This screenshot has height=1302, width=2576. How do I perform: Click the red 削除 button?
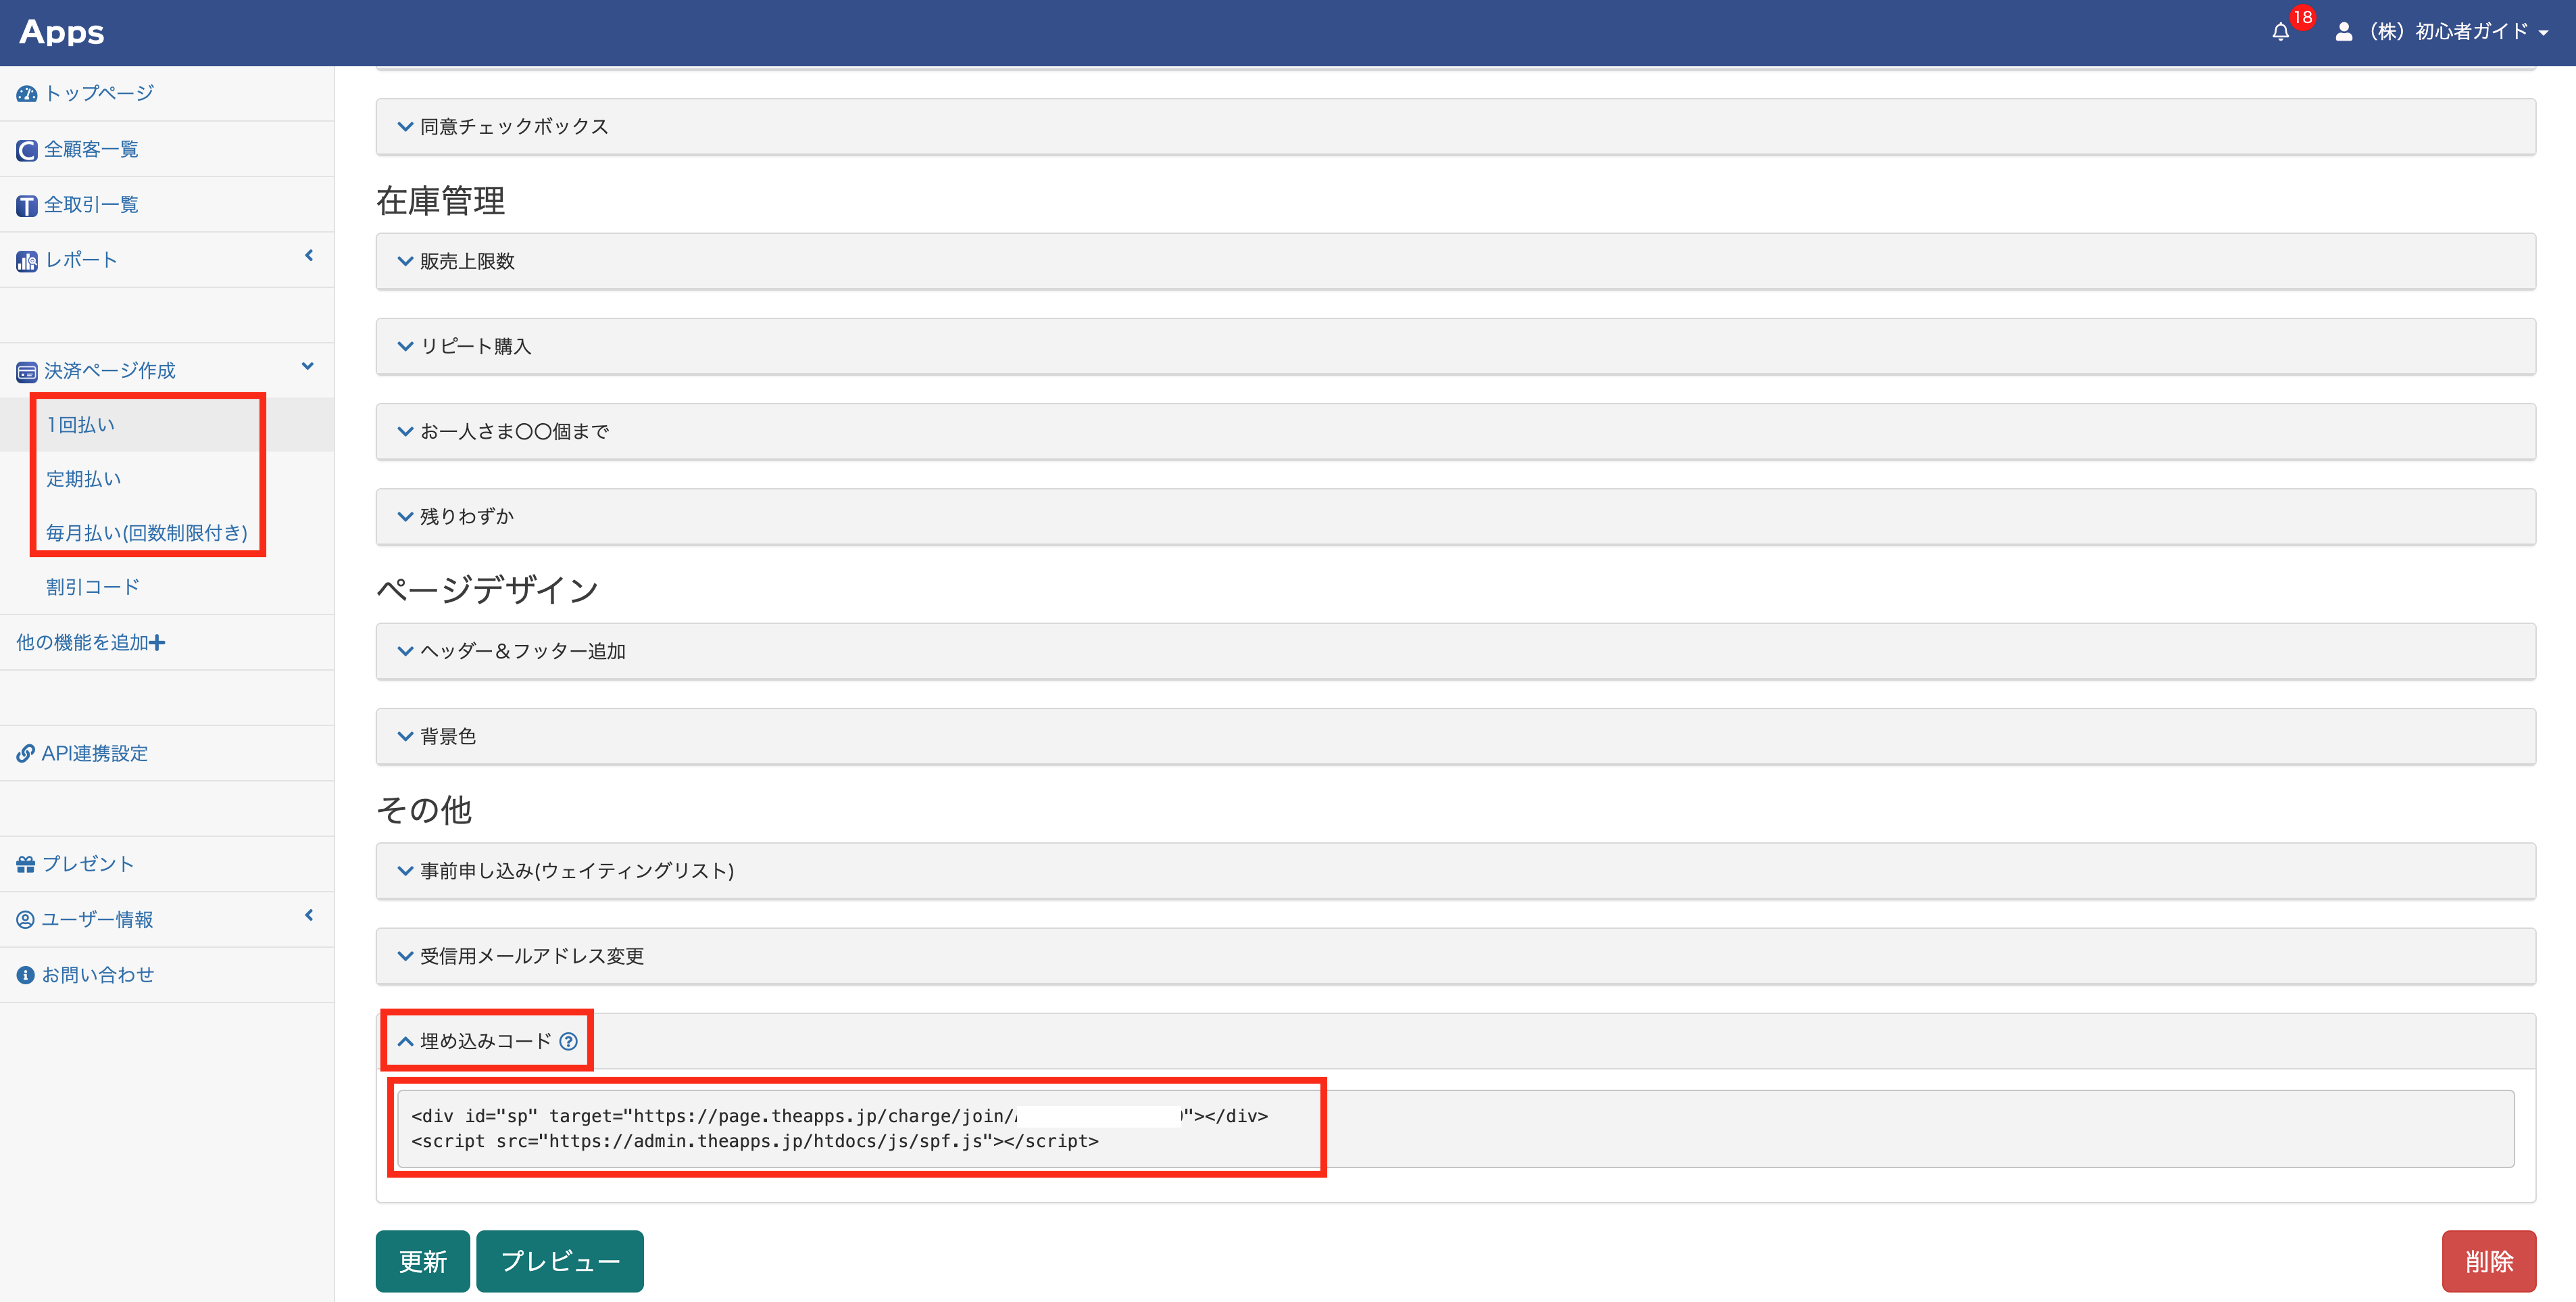(x=2489, y=1262)
